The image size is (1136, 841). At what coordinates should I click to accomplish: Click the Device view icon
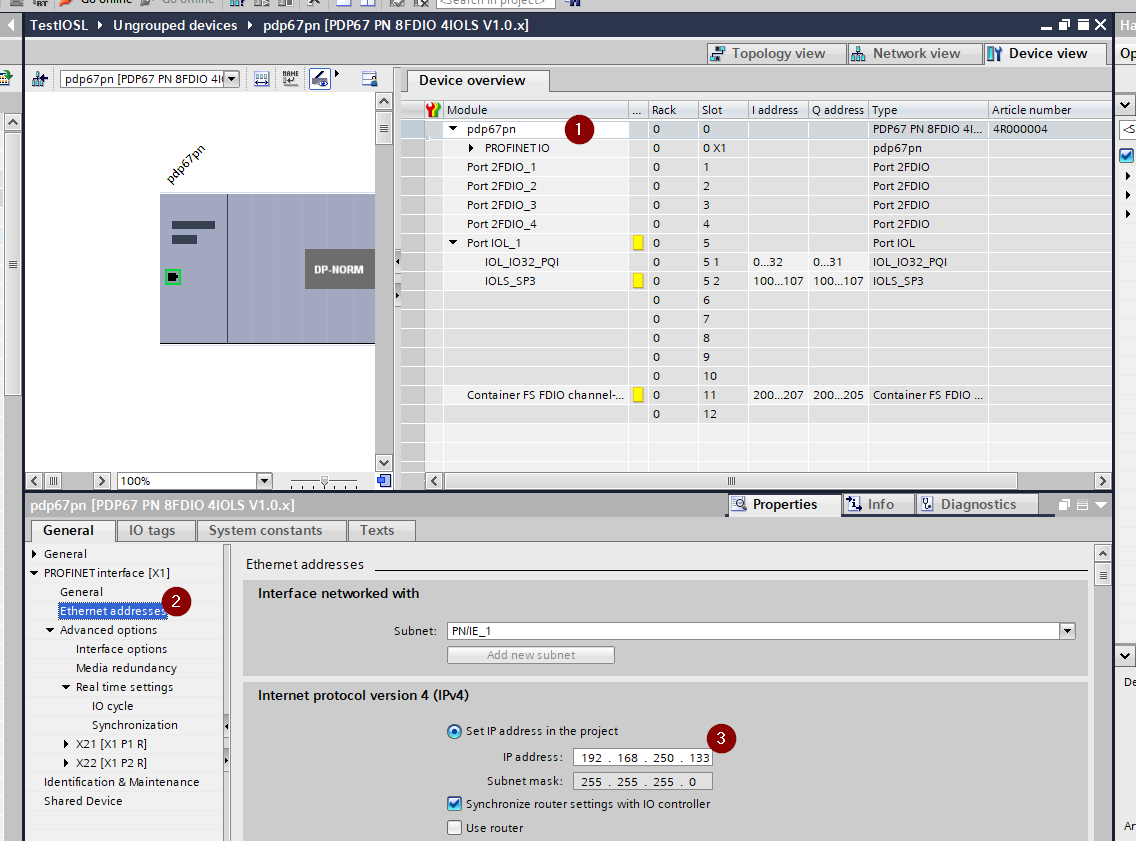(x=995, y=54)
